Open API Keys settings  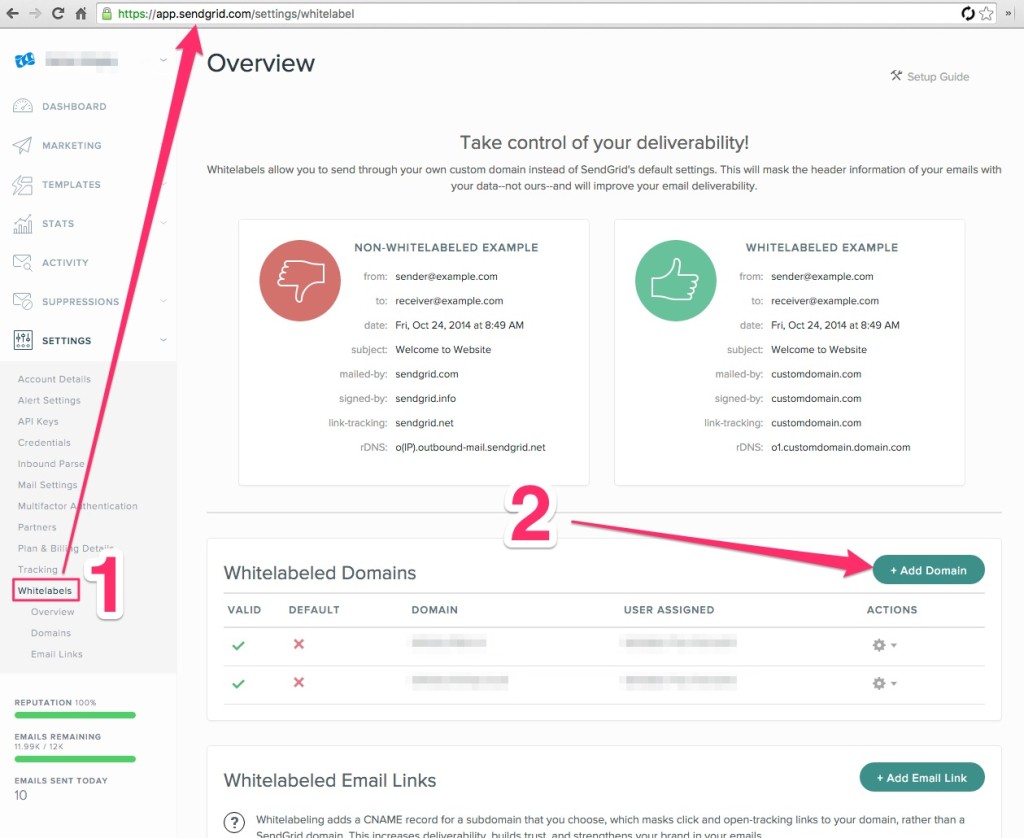38,421
